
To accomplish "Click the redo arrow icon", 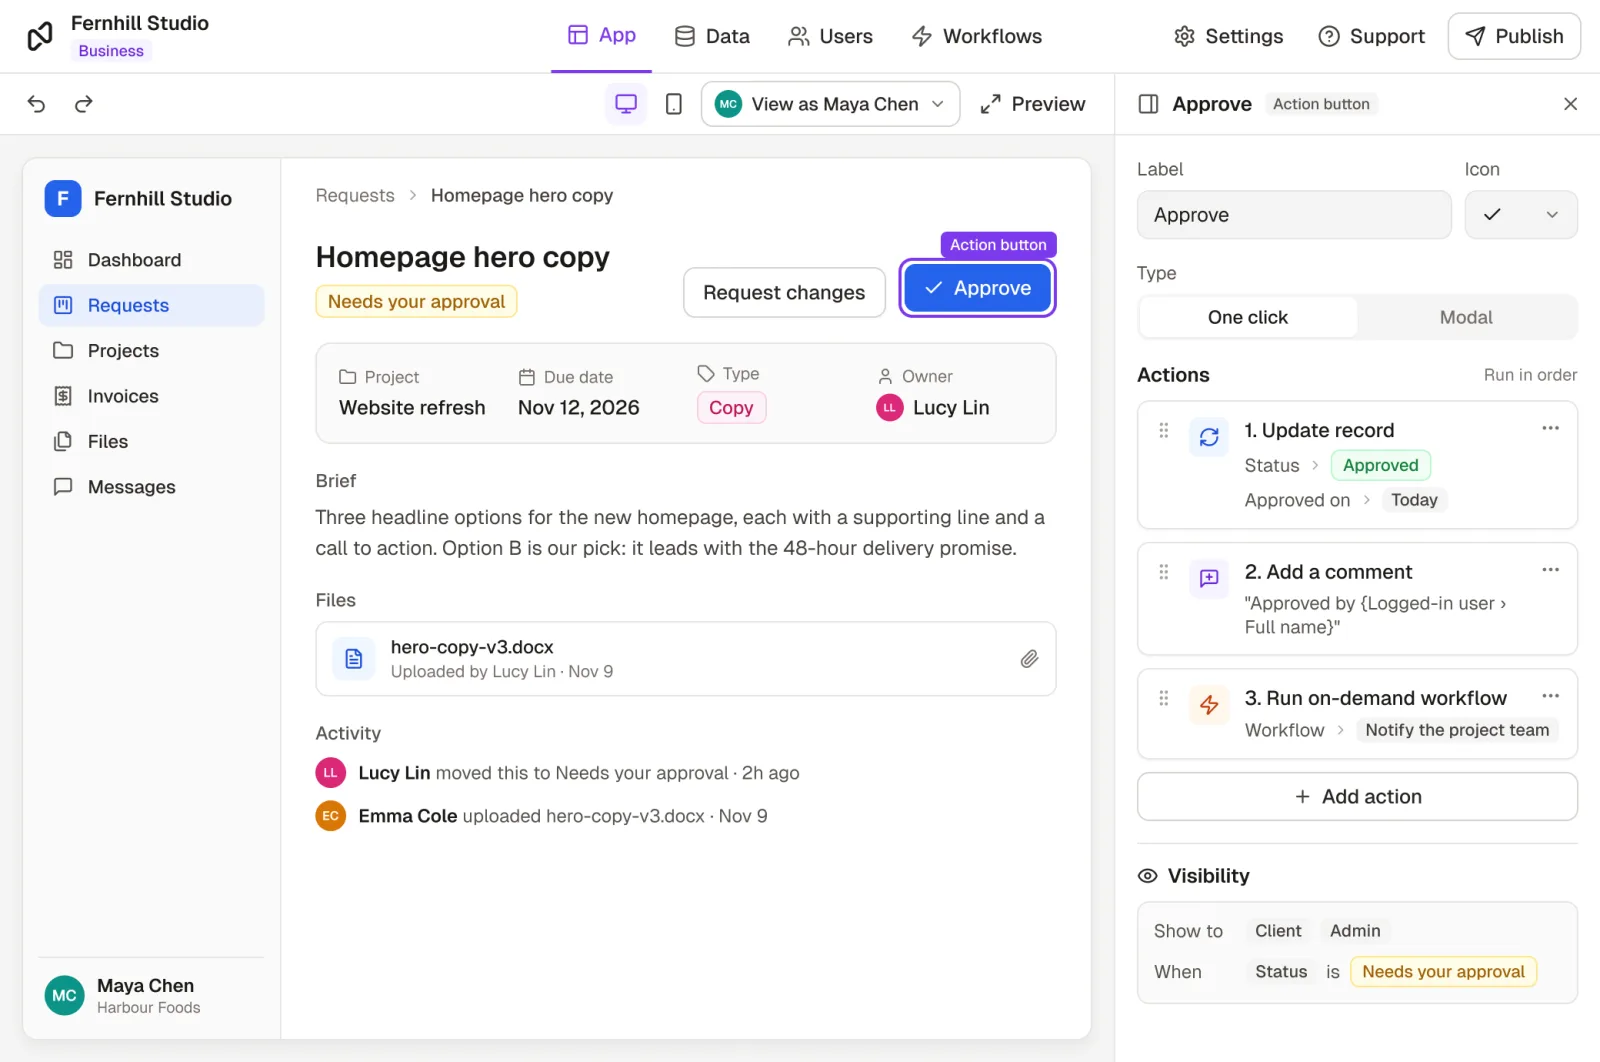I will [84, 104].
